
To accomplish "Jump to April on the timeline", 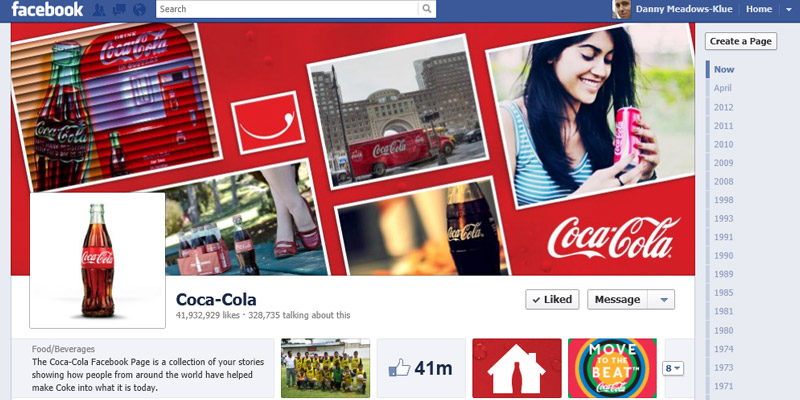I will click(722, 88).
